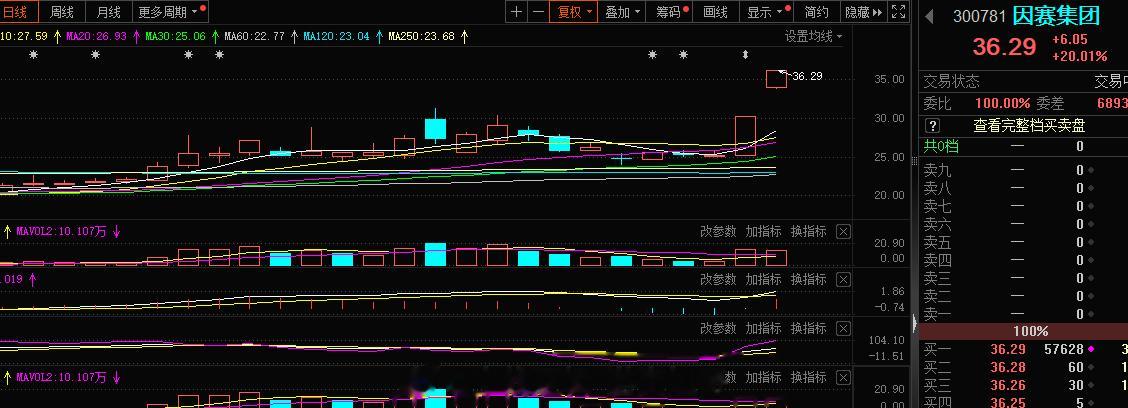This screenshot has width=1128, height=408.
Task: Open the 复权 adjustment dropdown
Action: click(x=573, y=12)
